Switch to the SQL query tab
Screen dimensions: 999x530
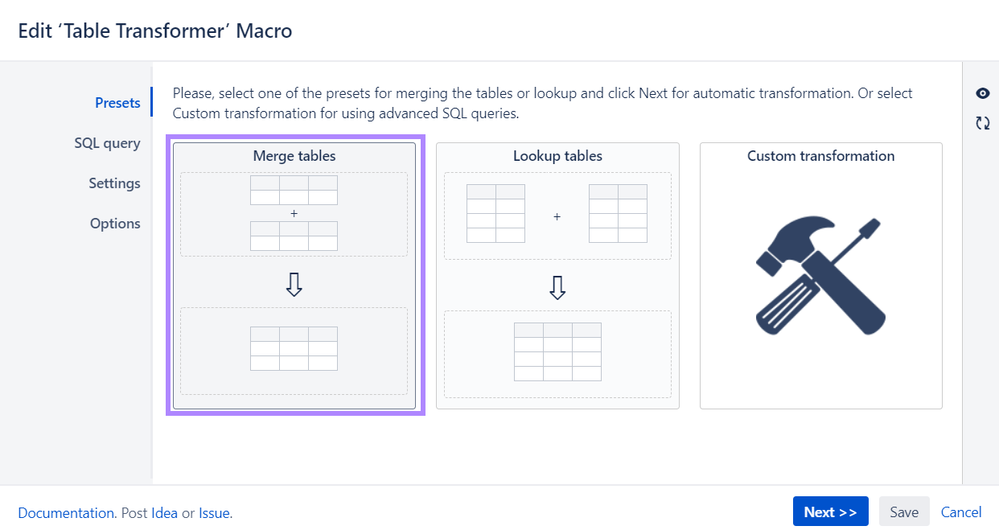coord(107,143)
